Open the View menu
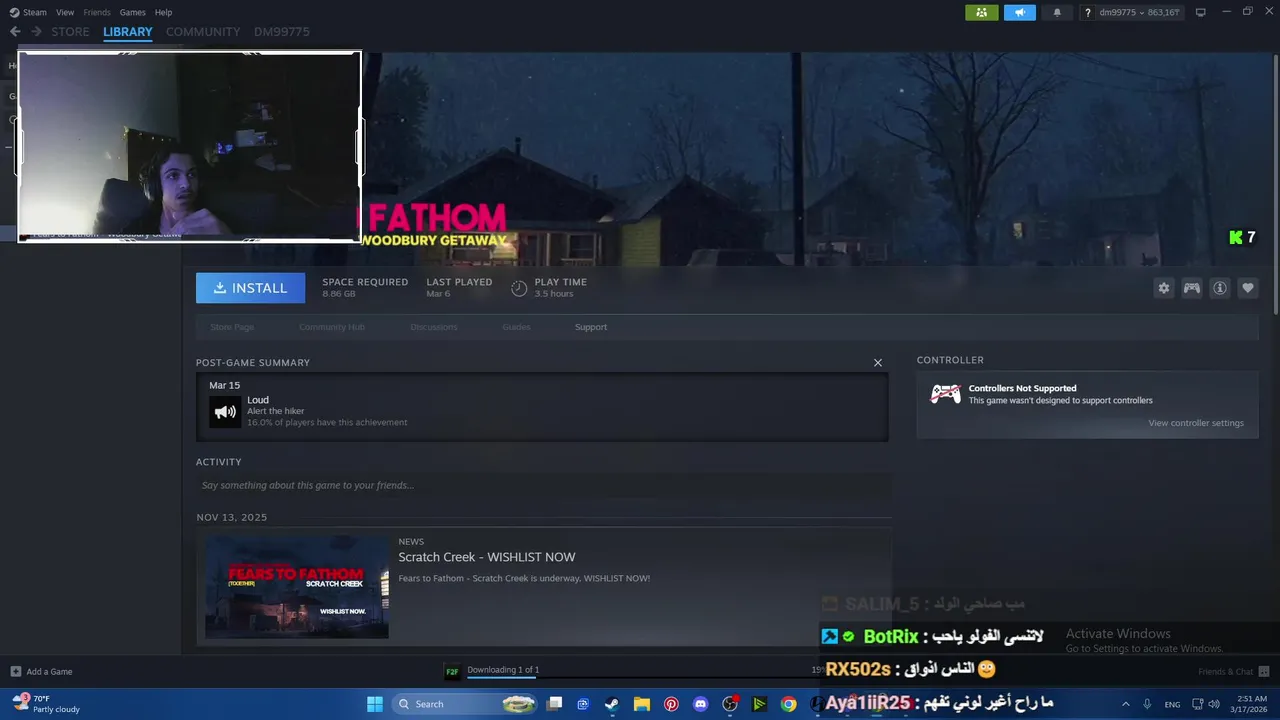 tap(65, 12)
